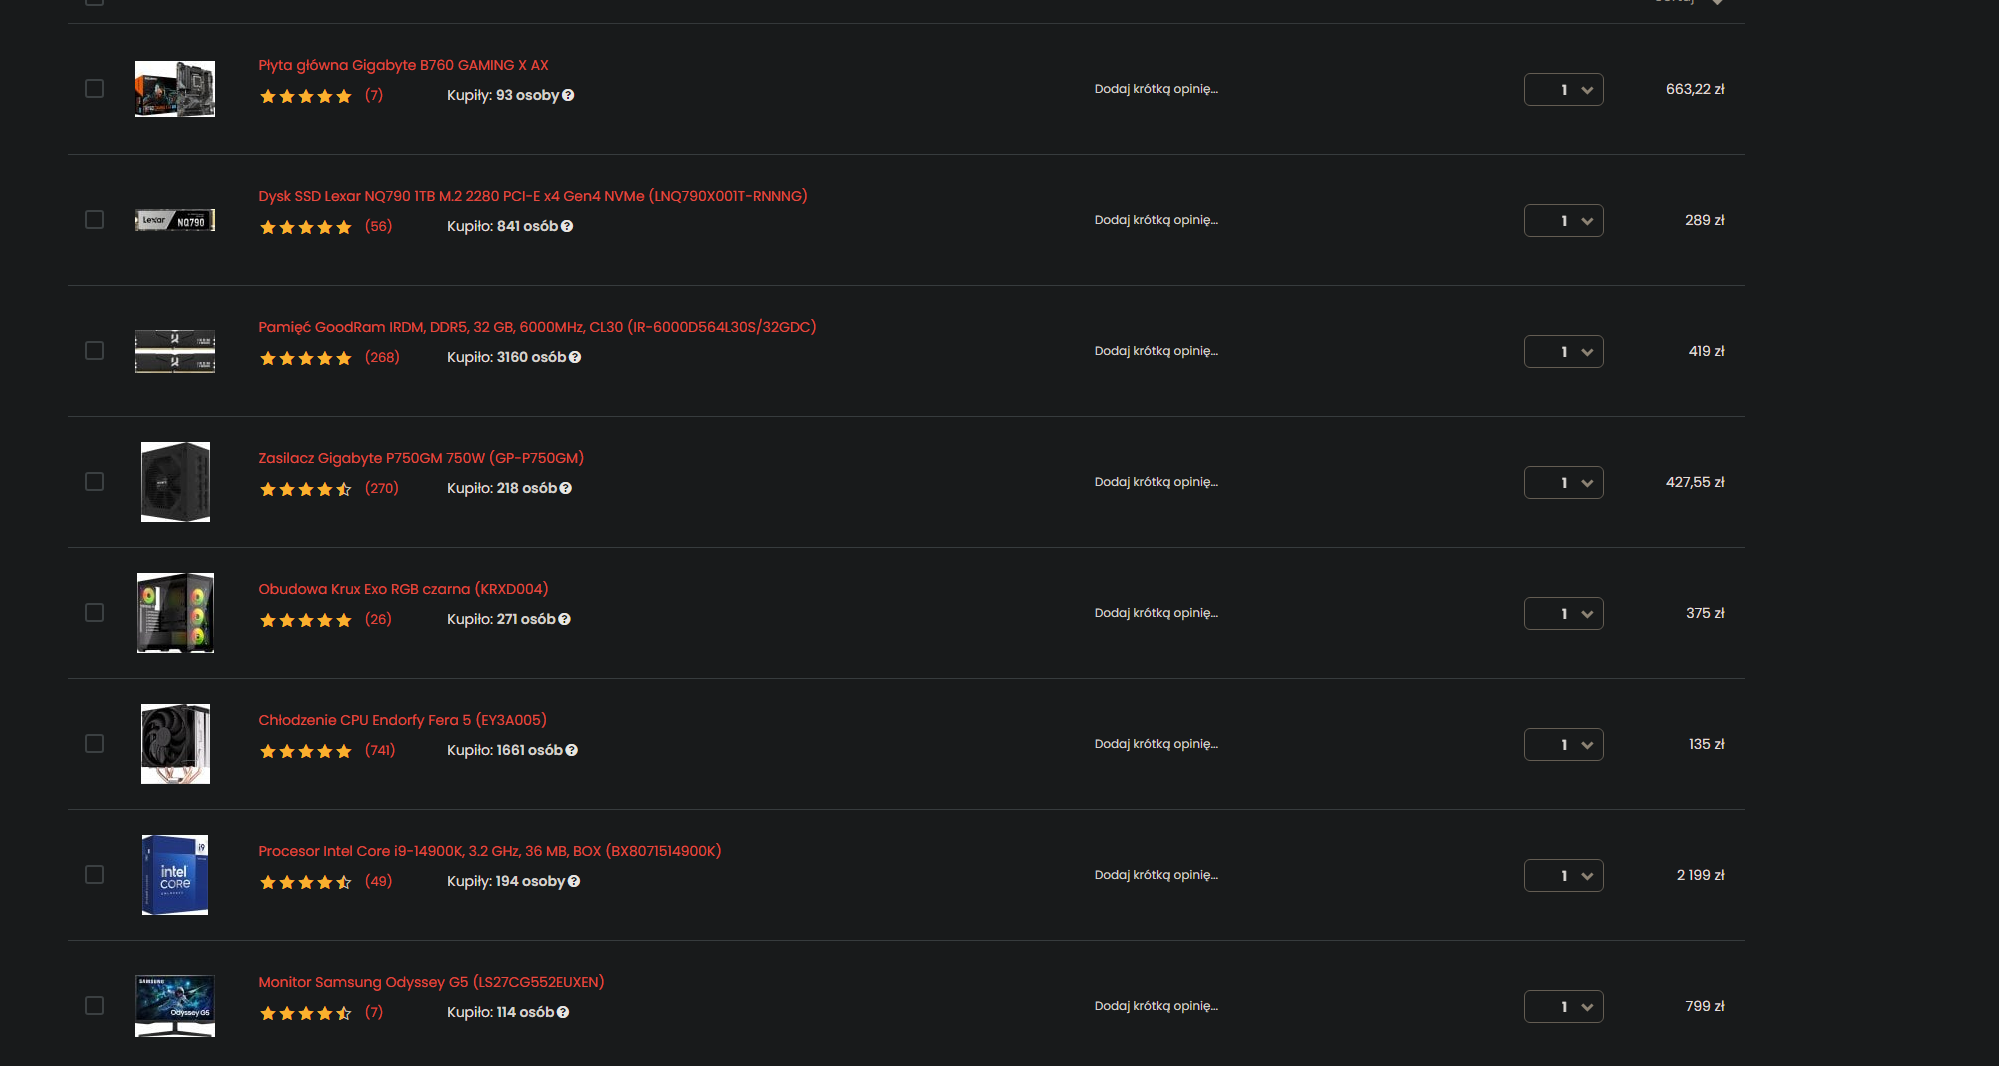Click Lexar NQ790 SSD thumbnail image

pyautogui.click(x=175, y=220)
